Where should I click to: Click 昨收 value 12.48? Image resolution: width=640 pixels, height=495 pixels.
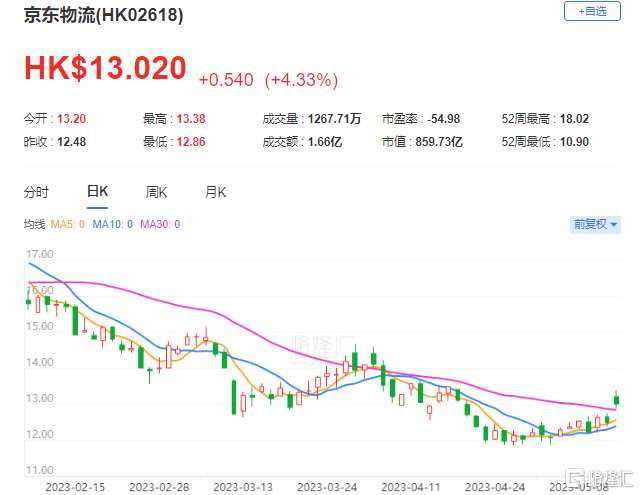click(71, 142)
